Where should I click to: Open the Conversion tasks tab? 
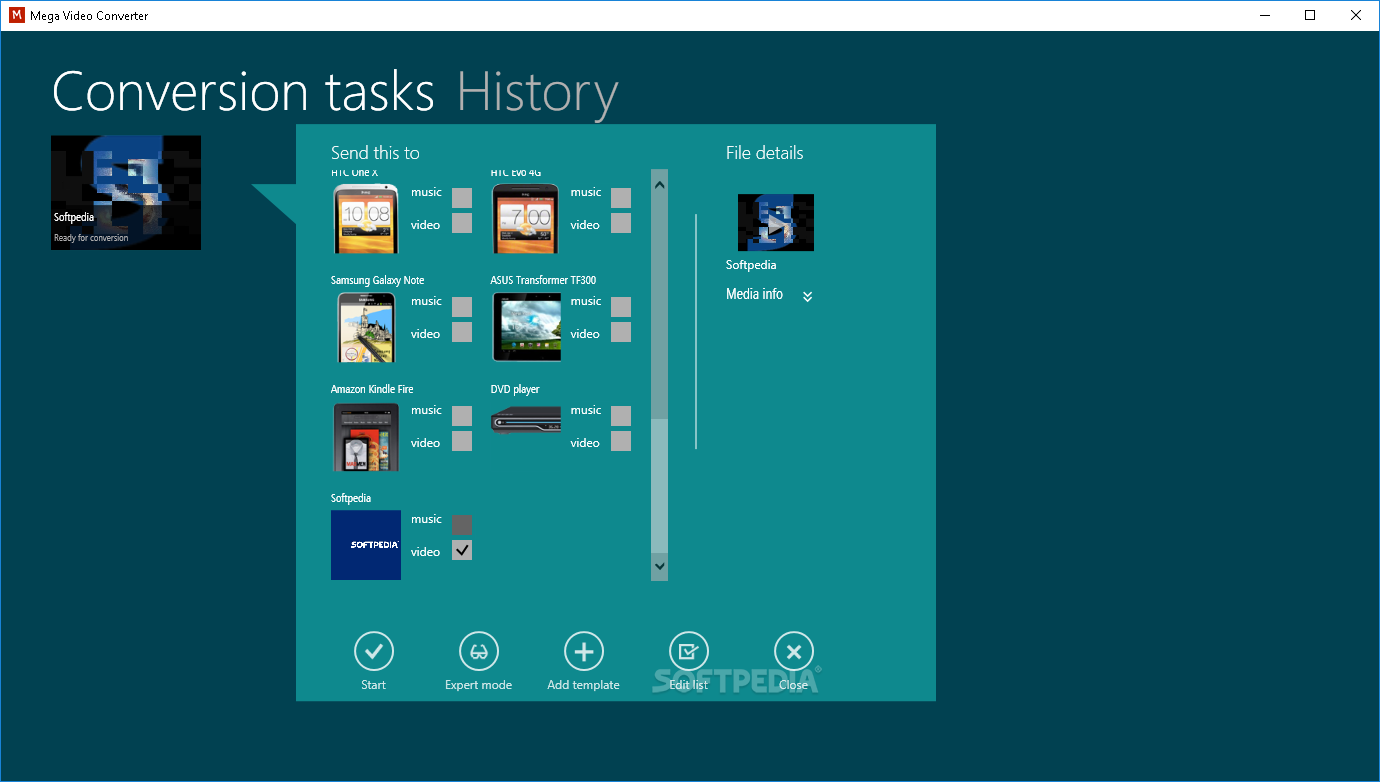pyautogui.click(x=243, y=92)
